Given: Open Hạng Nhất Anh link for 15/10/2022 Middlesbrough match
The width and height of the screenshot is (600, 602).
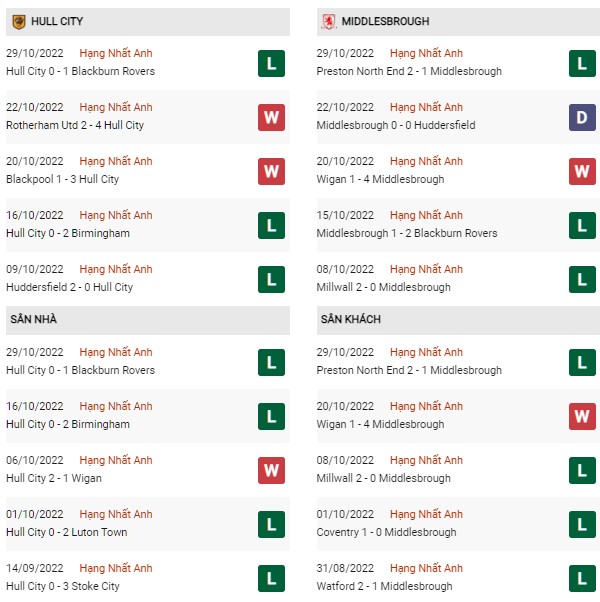Looking at the screenshot, I should (426, 215).
